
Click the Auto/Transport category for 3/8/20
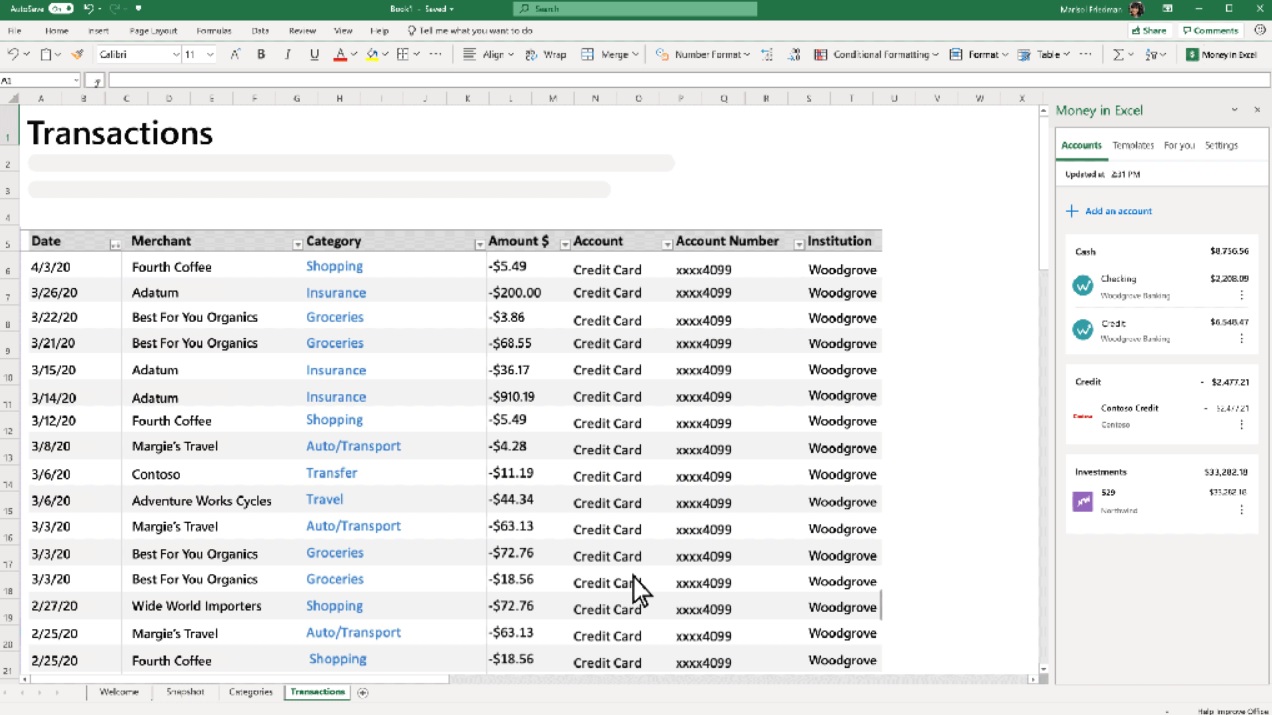pyautogui.click(x=353, y=446)
